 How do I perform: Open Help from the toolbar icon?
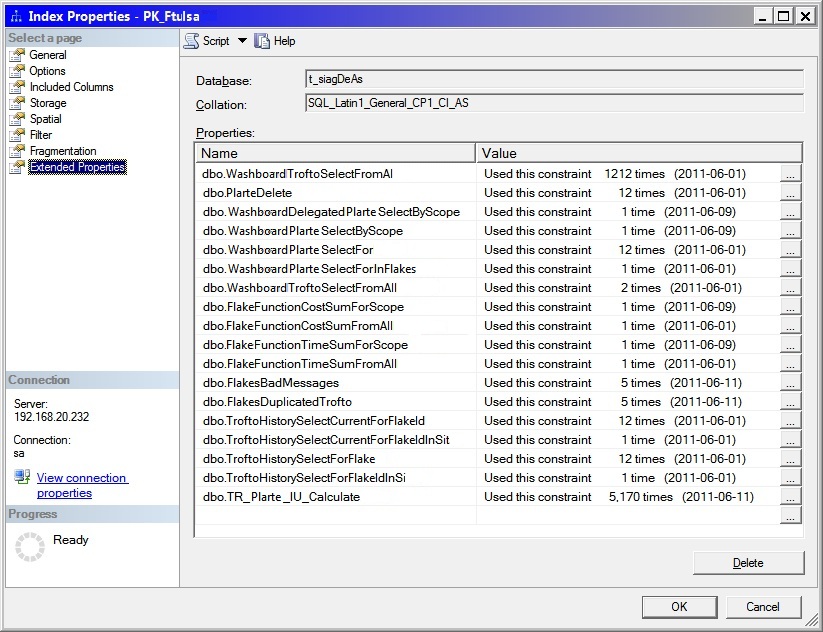click(x=262, y=41)
